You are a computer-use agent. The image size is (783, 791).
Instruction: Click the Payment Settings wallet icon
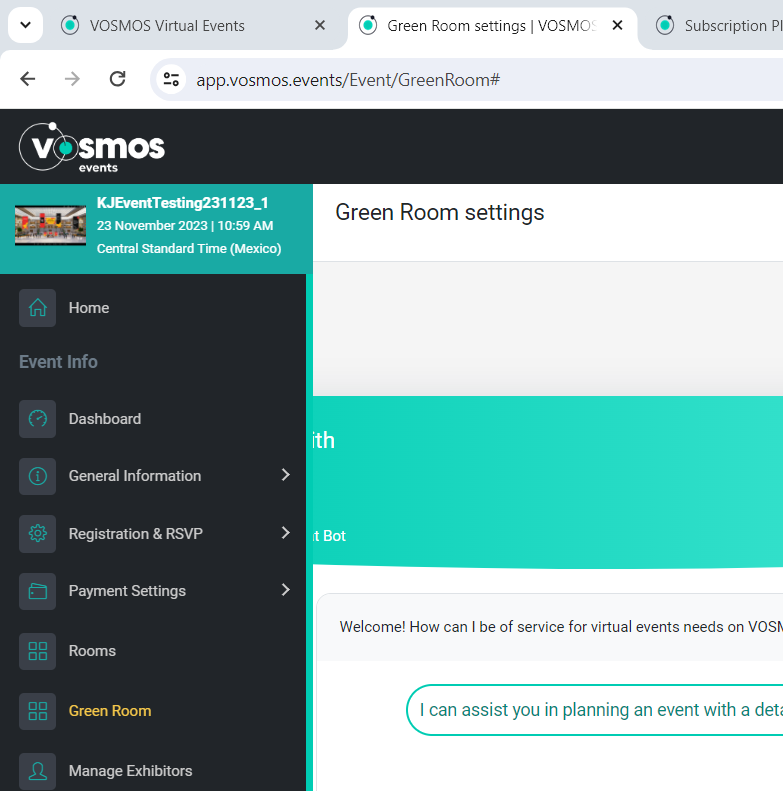(37, 591)
